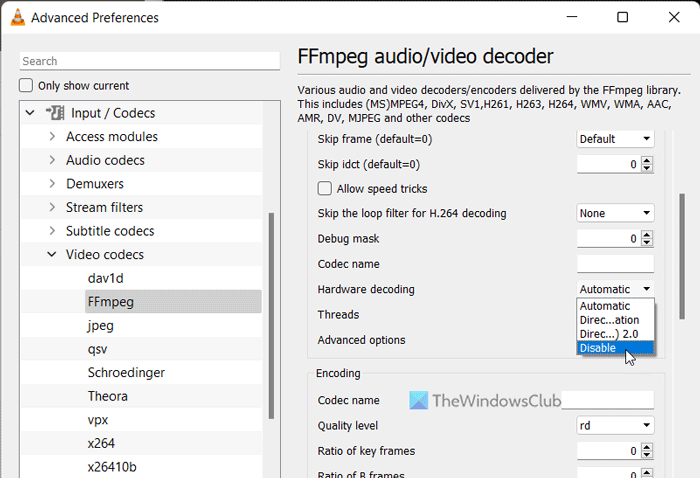Choose Direc...) 2.0 option in list
This screenshot has height=478, width=700.
pos(615,334)
